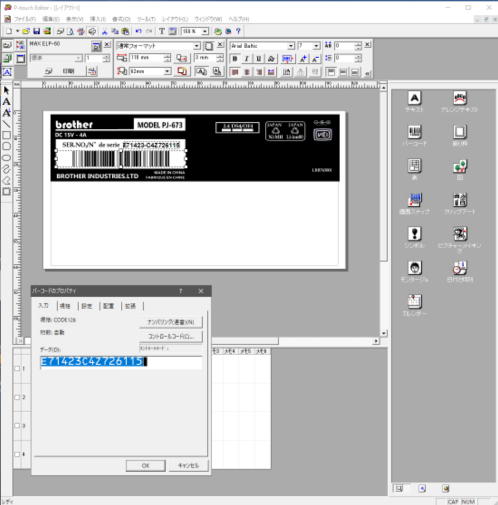Open the Edit menu
Image resolution: width=498 pixels, height=505 pixels.
[x=51, y=19]
